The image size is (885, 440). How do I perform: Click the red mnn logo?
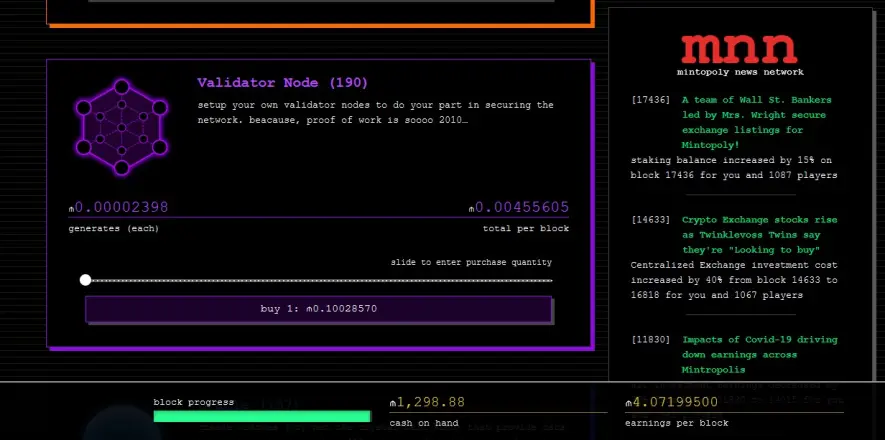click(x=739, y=49)
